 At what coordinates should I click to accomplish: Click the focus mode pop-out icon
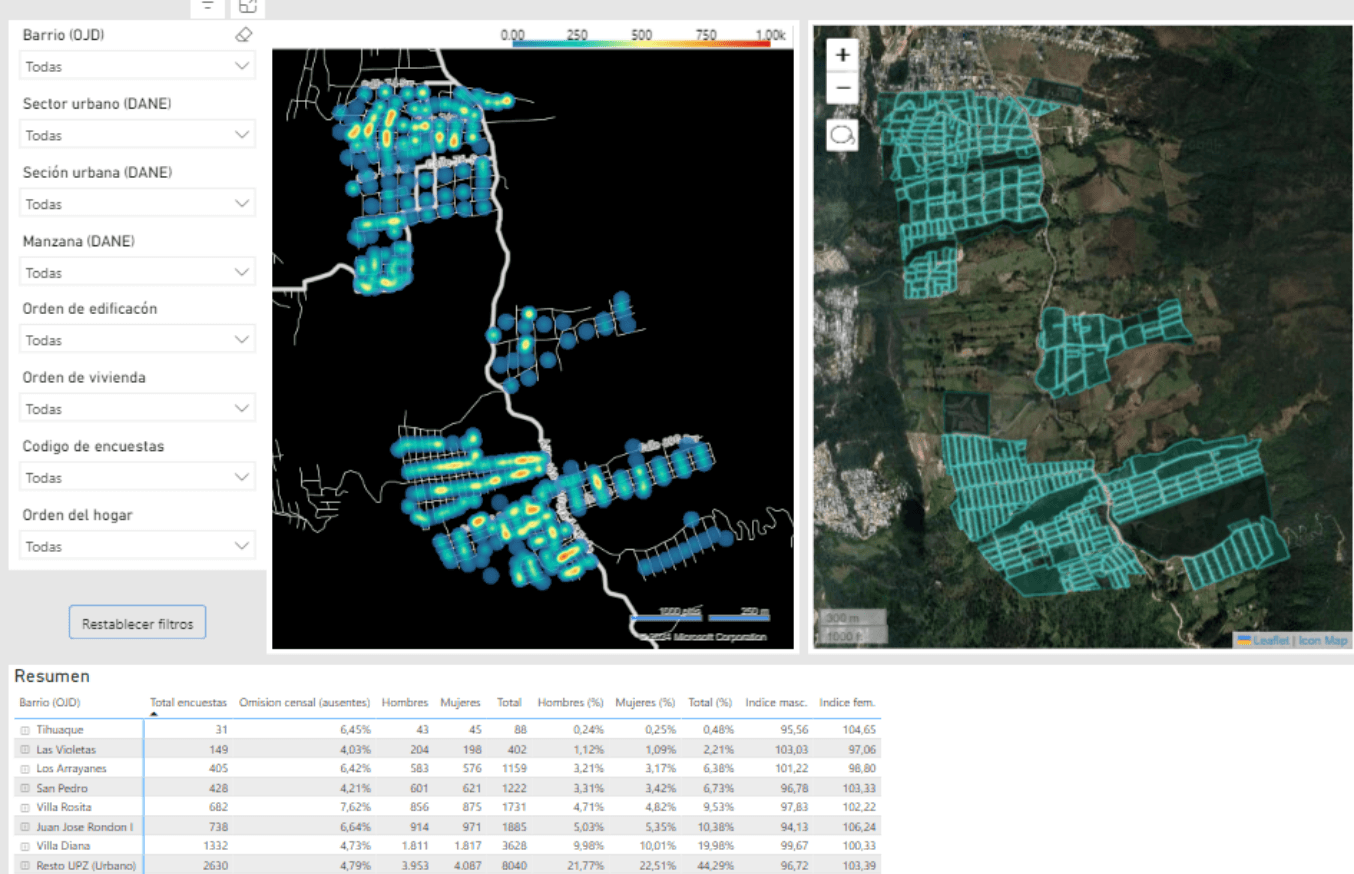pyautogui.click(x=248, y=6)
